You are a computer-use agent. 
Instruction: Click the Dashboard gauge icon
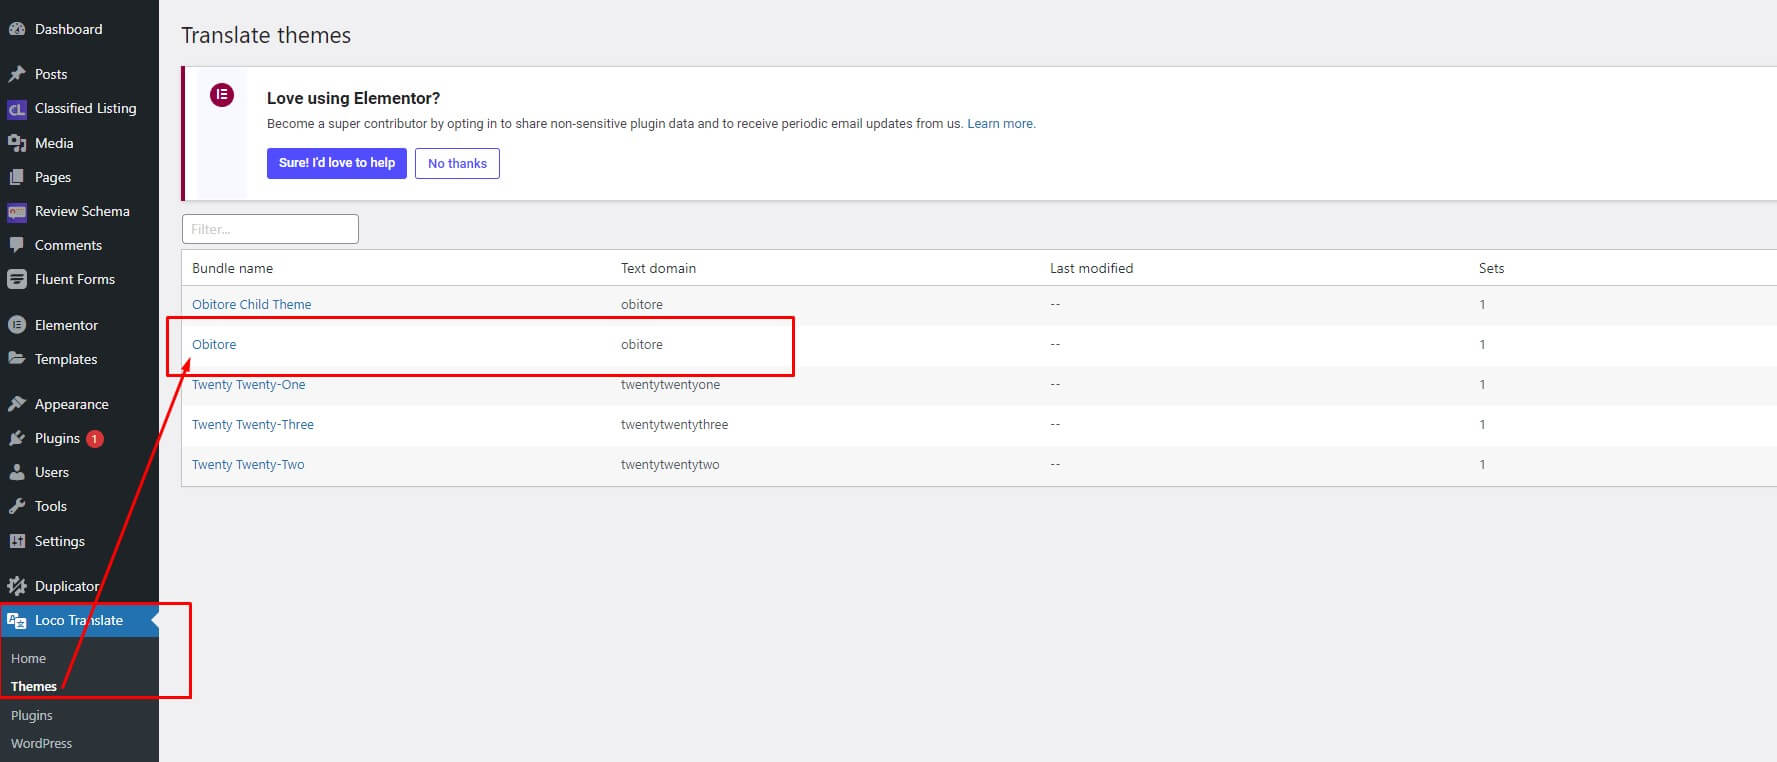(17, 30)
